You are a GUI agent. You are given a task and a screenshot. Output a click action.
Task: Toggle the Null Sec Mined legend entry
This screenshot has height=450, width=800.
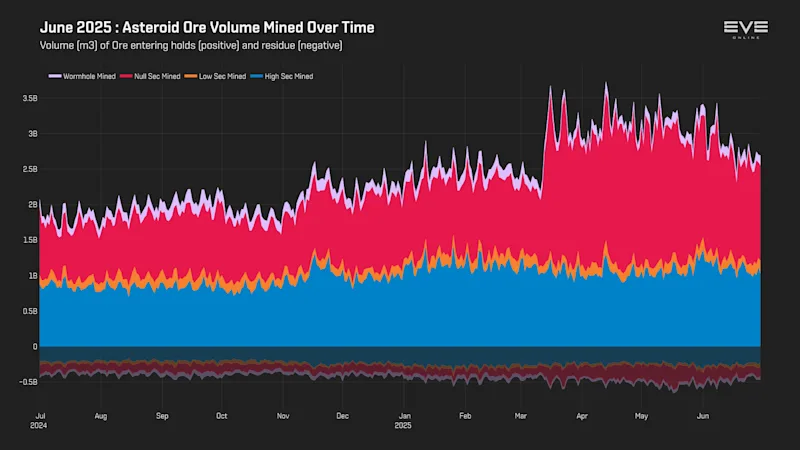(150, 77)
